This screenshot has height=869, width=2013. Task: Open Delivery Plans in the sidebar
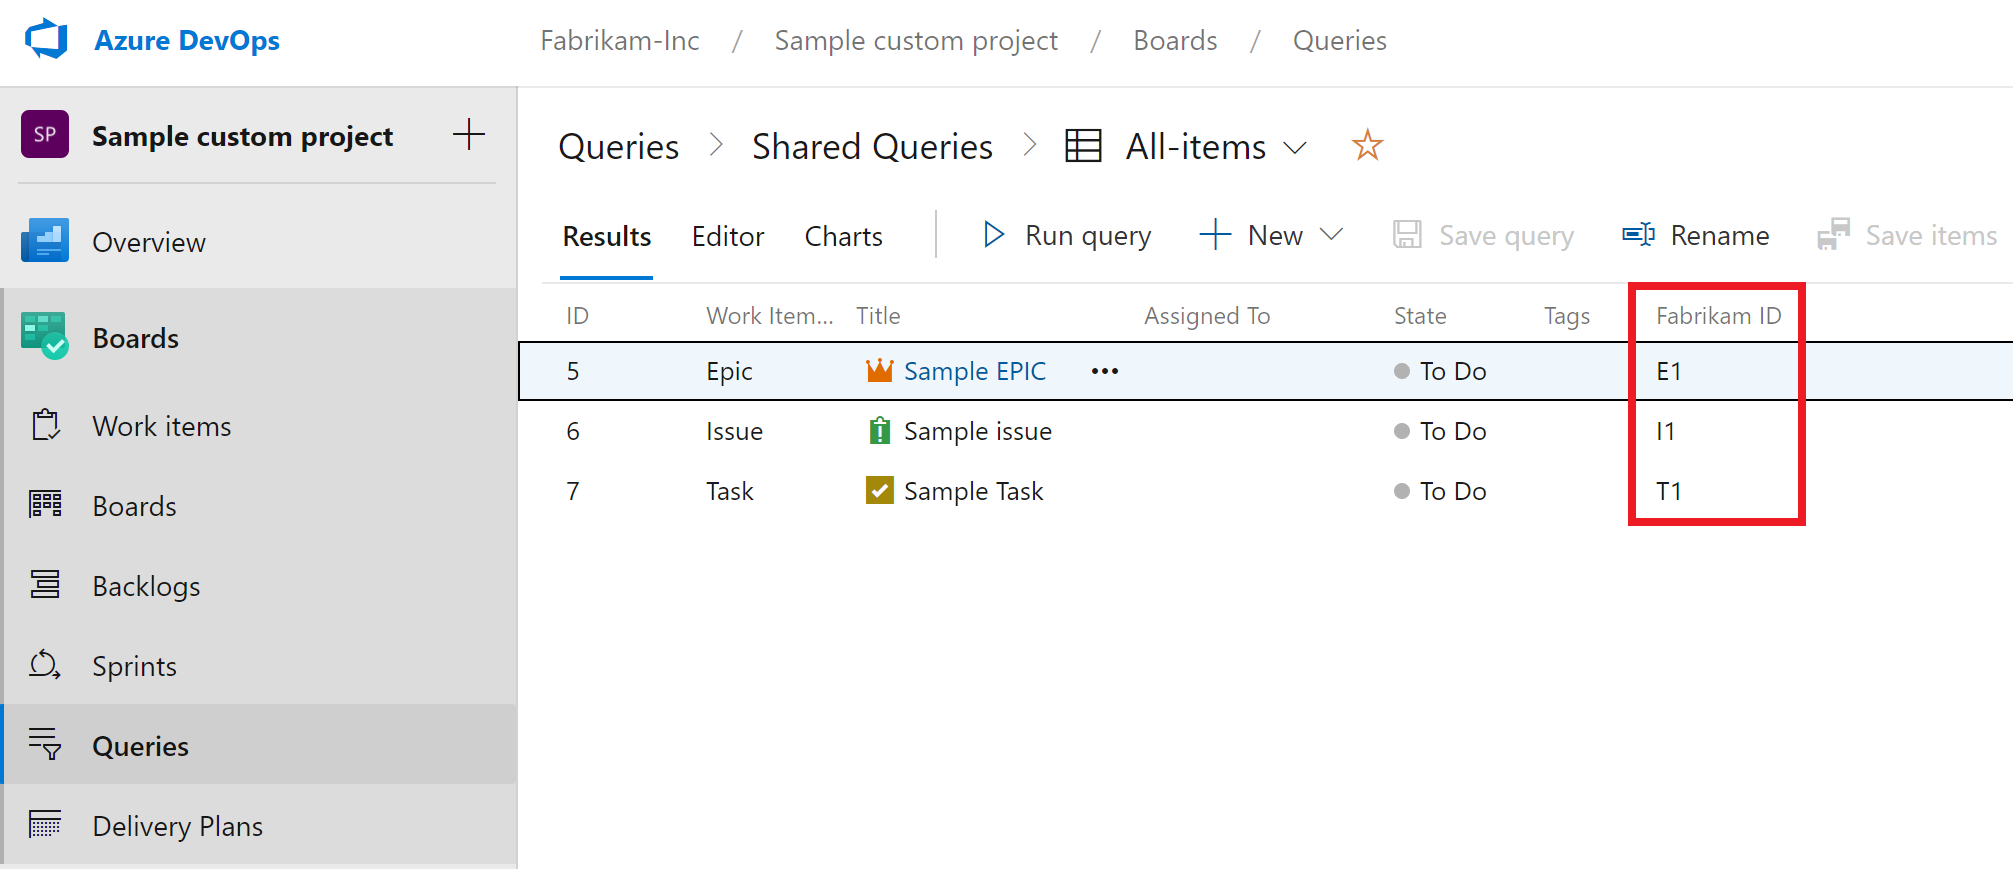178,826
